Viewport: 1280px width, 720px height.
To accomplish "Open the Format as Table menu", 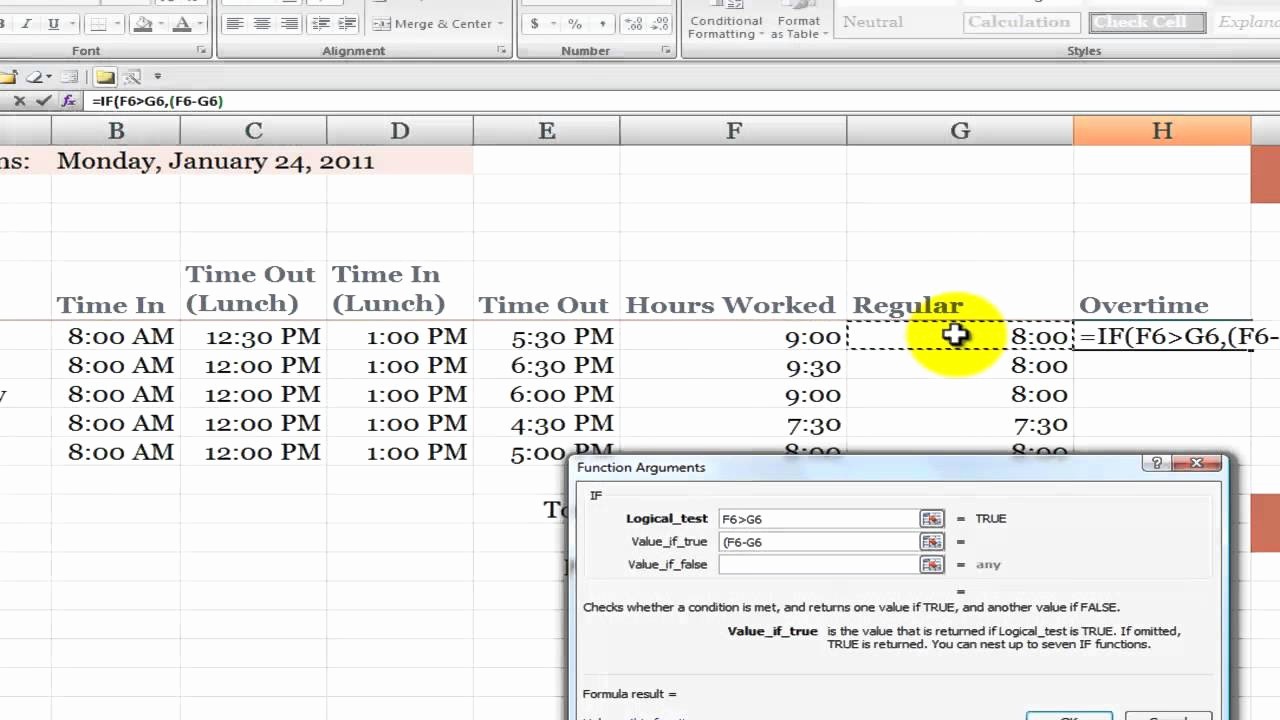I will click(798, 24).
